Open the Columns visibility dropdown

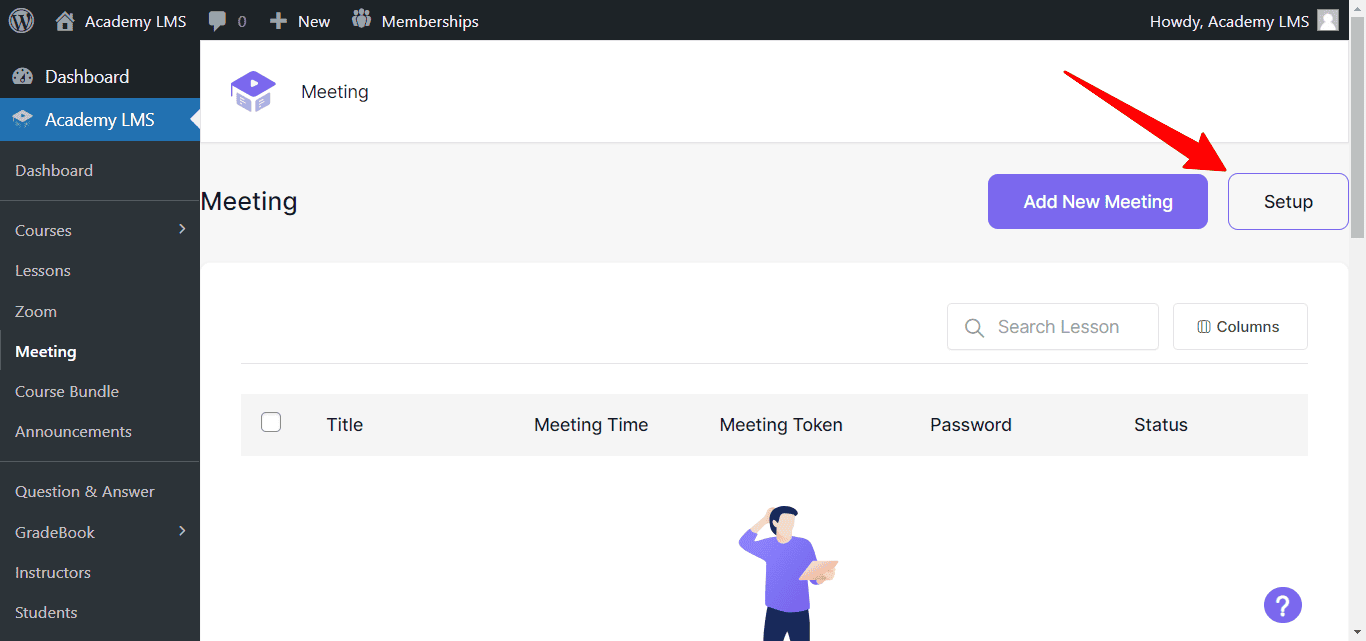[x=1240, y=327]
